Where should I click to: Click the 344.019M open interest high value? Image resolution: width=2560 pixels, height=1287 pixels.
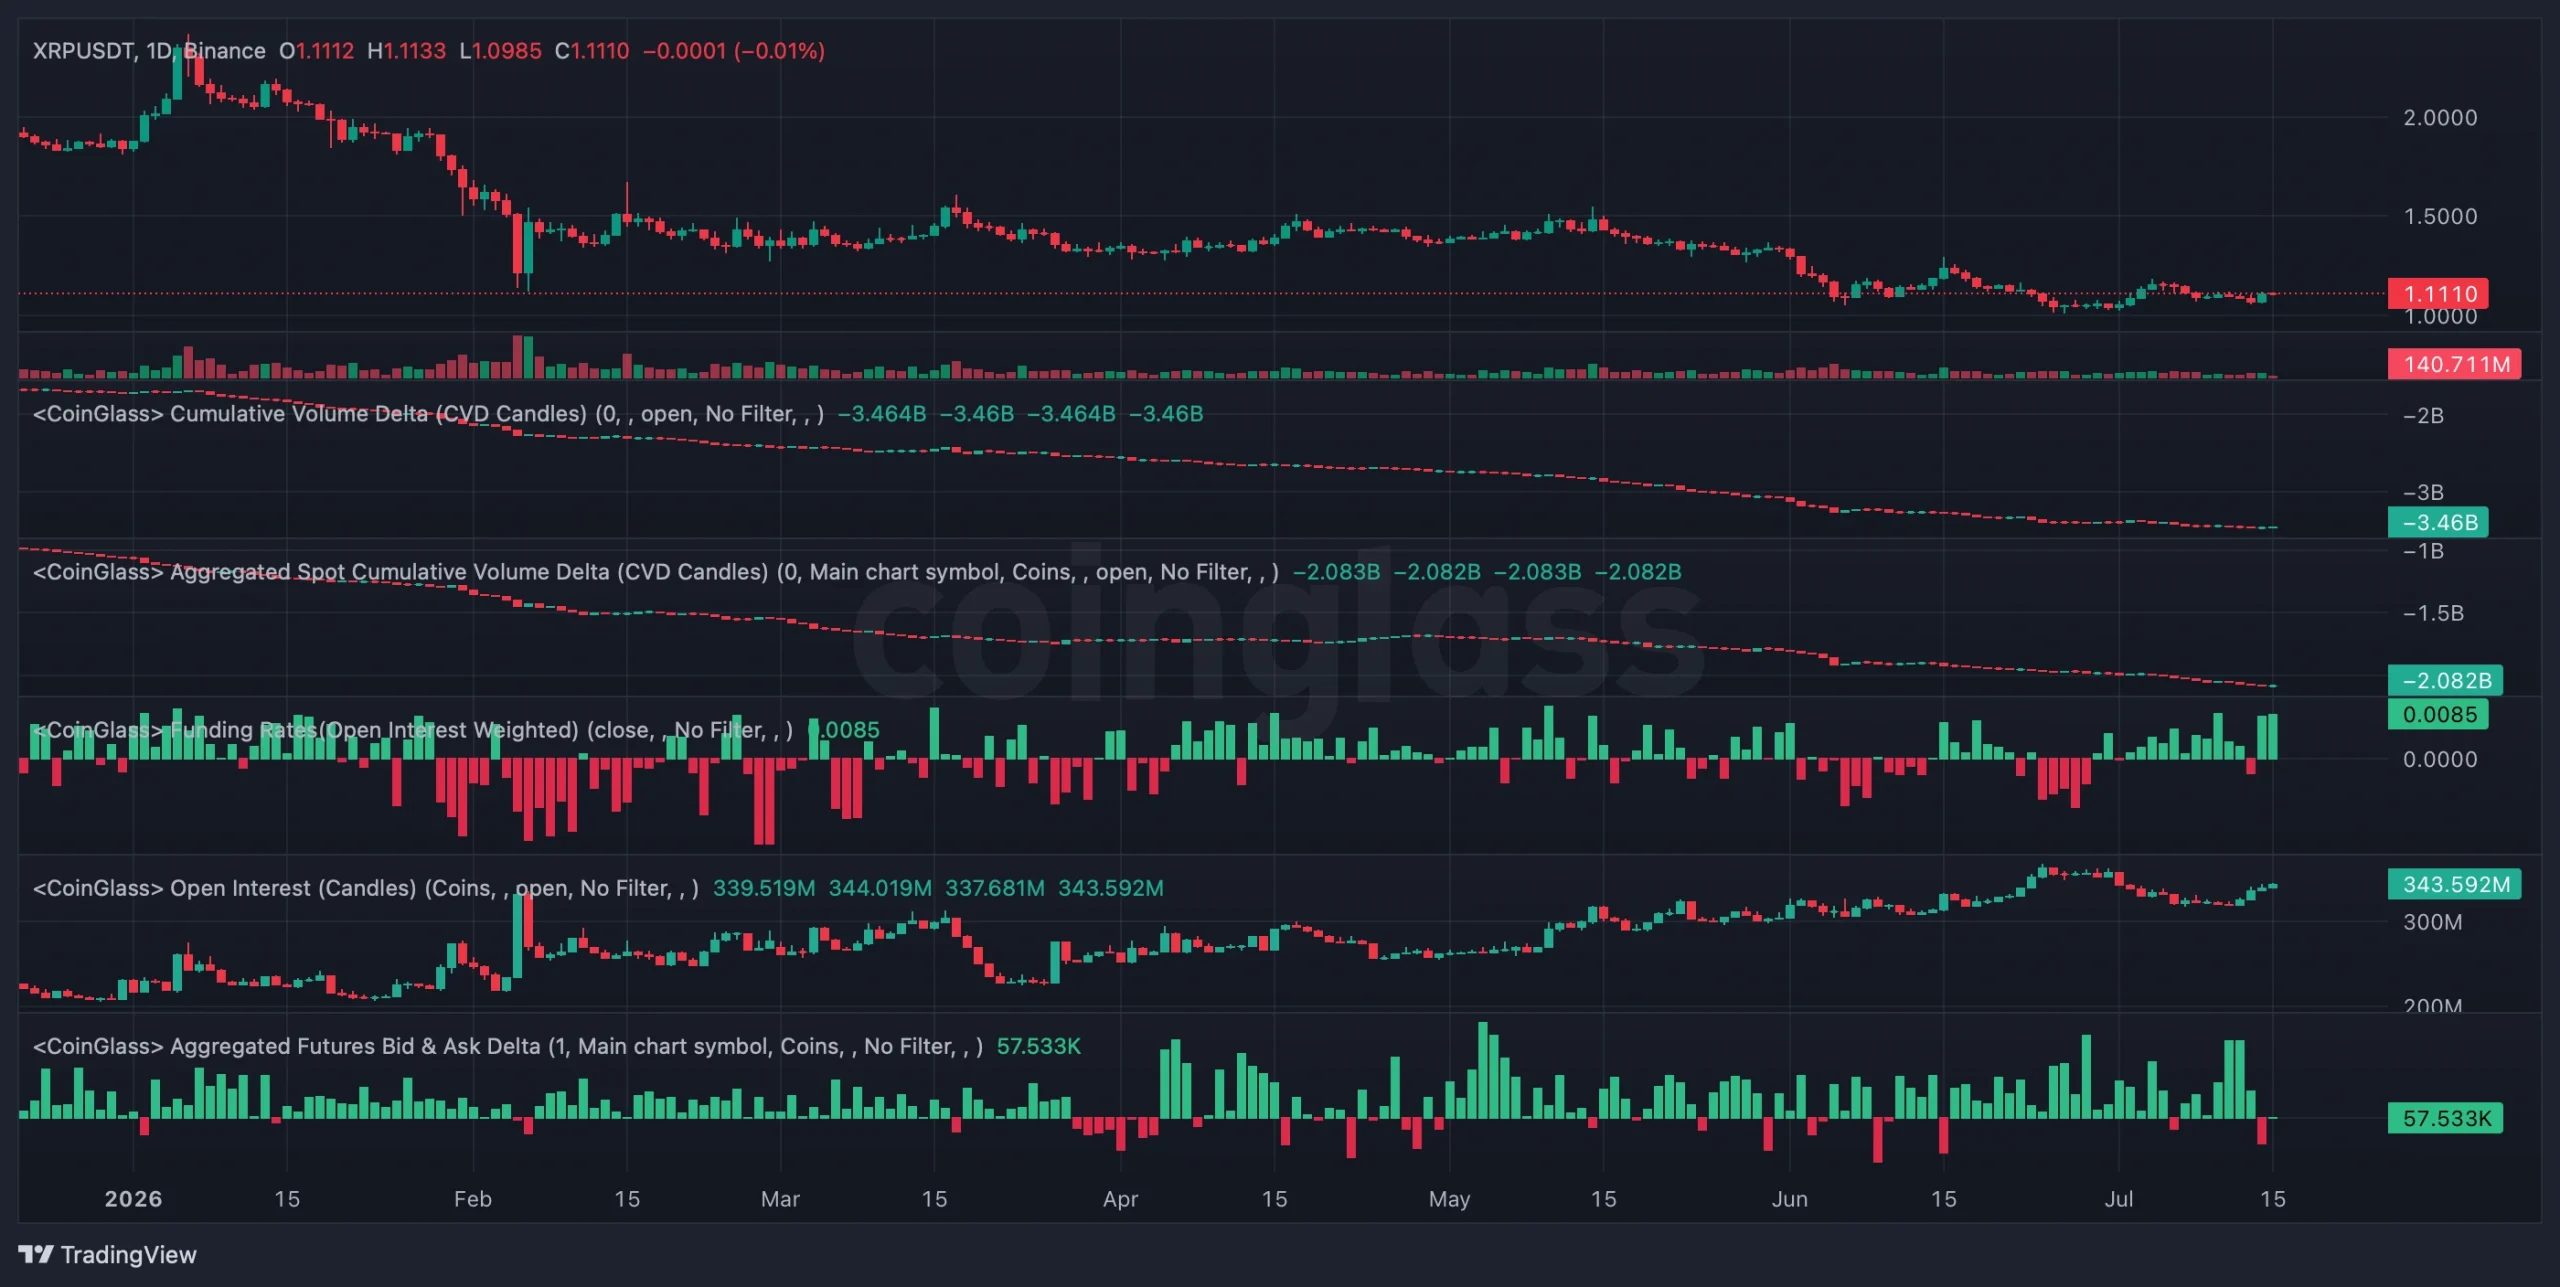pyautogui.click(x=880, y=888)
